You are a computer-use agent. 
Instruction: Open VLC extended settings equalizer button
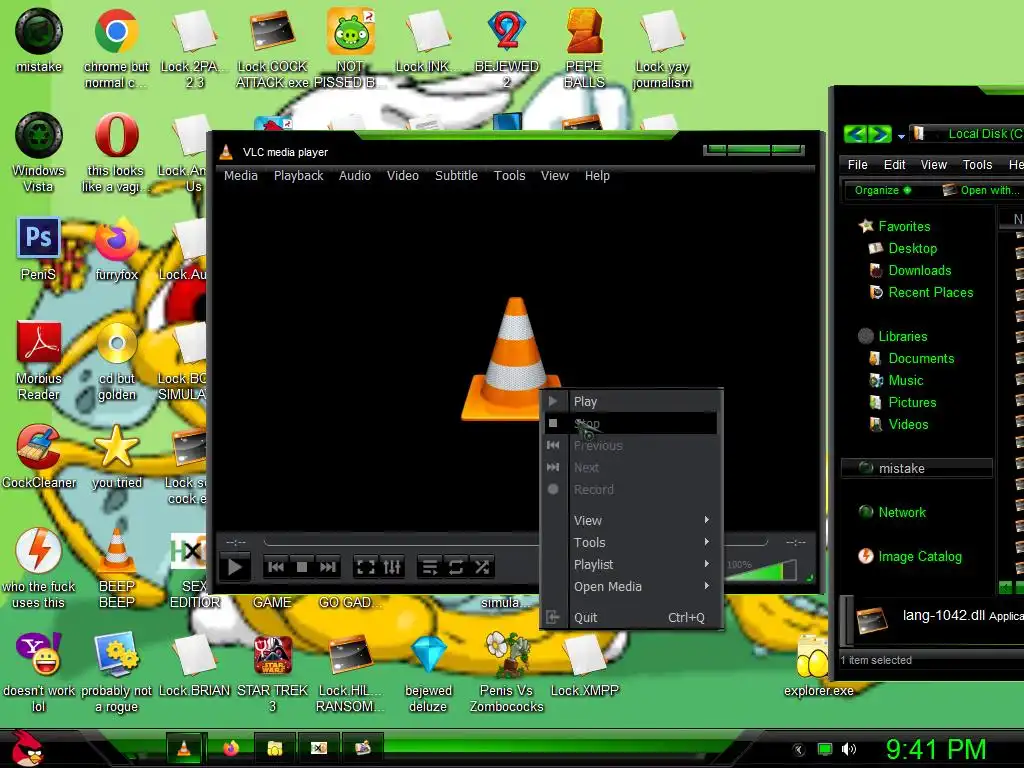[x=392, y=567]
